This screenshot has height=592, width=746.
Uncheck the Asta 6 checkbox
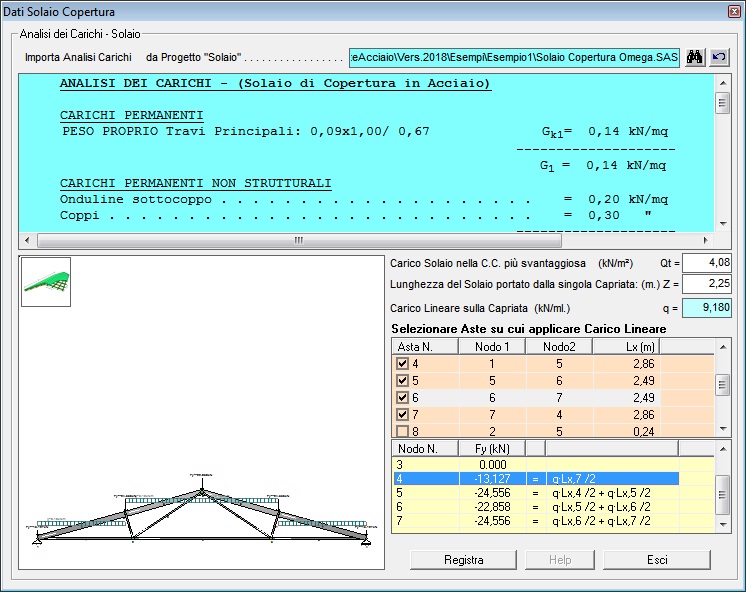[402, 397]
